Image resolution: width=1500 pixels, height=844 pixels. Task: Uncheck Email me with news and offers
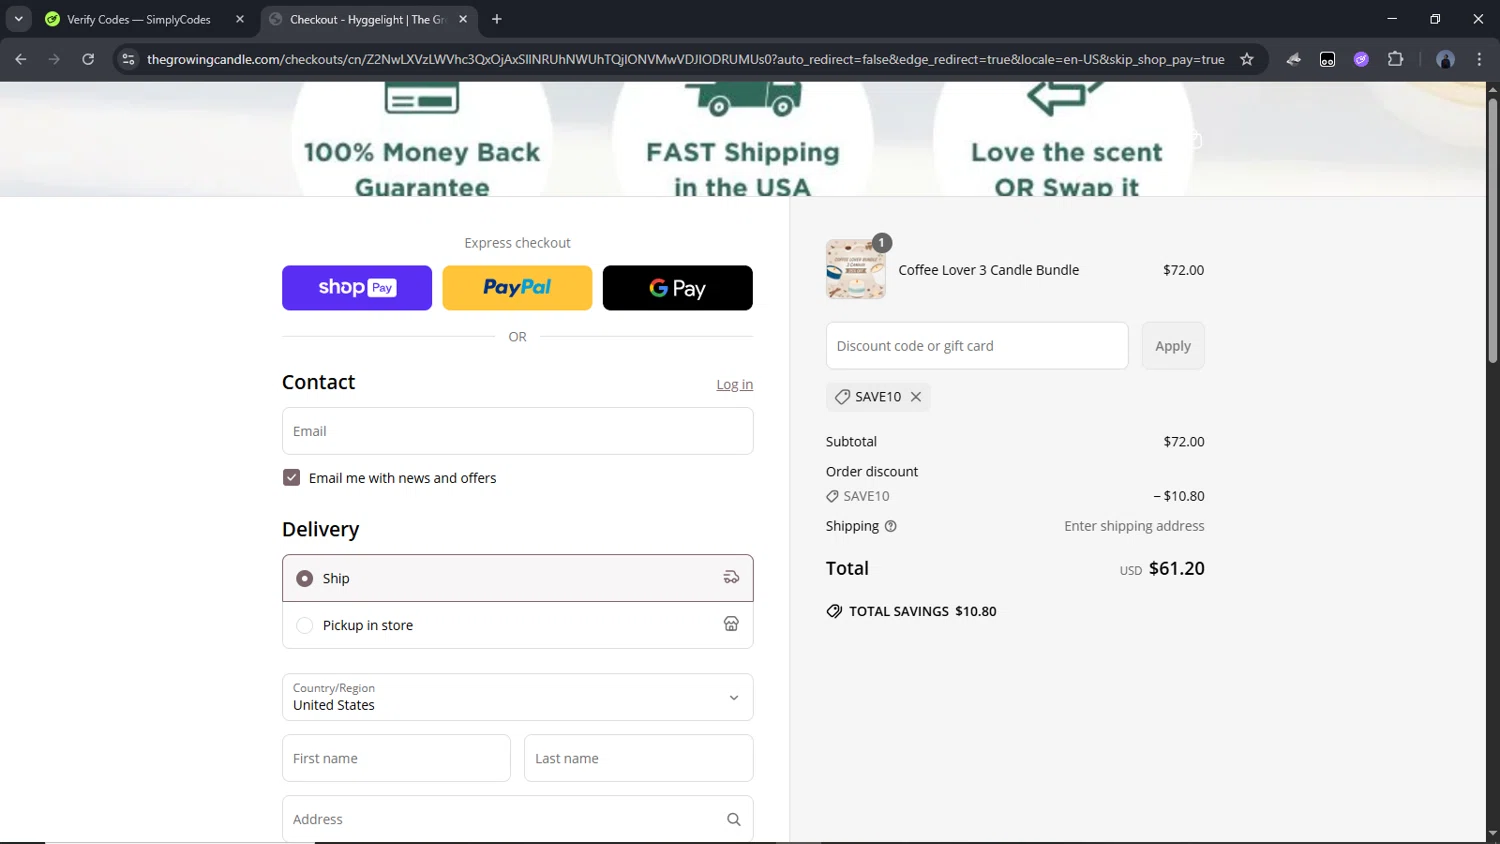point(292,478)
